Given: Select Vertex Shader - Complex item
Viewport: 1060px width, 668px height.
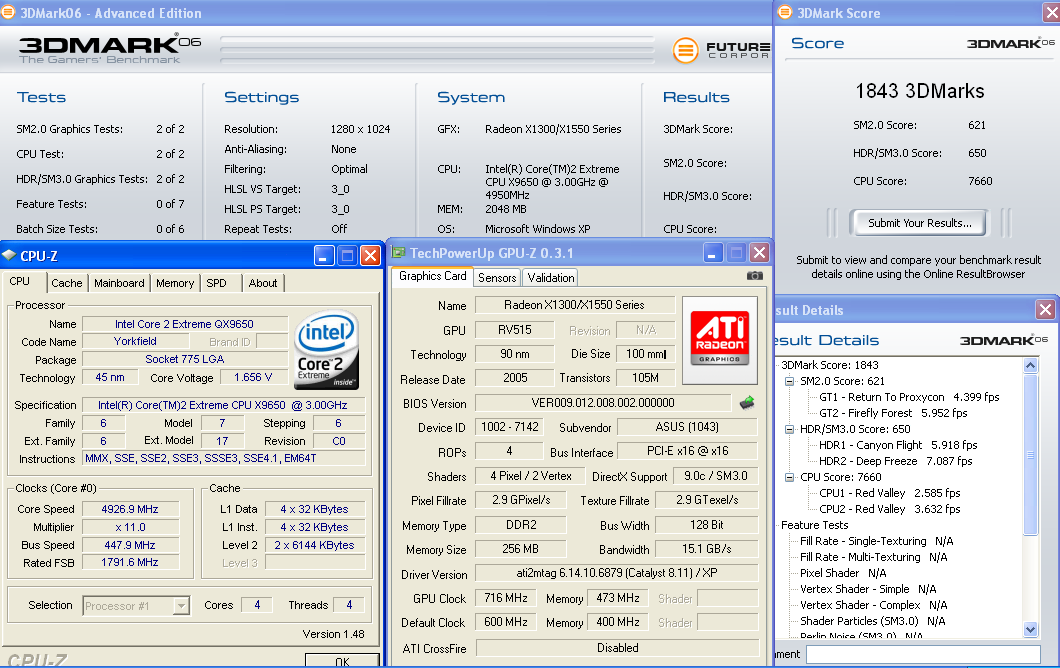Looking at the screenshot, I should coord(873,606).
